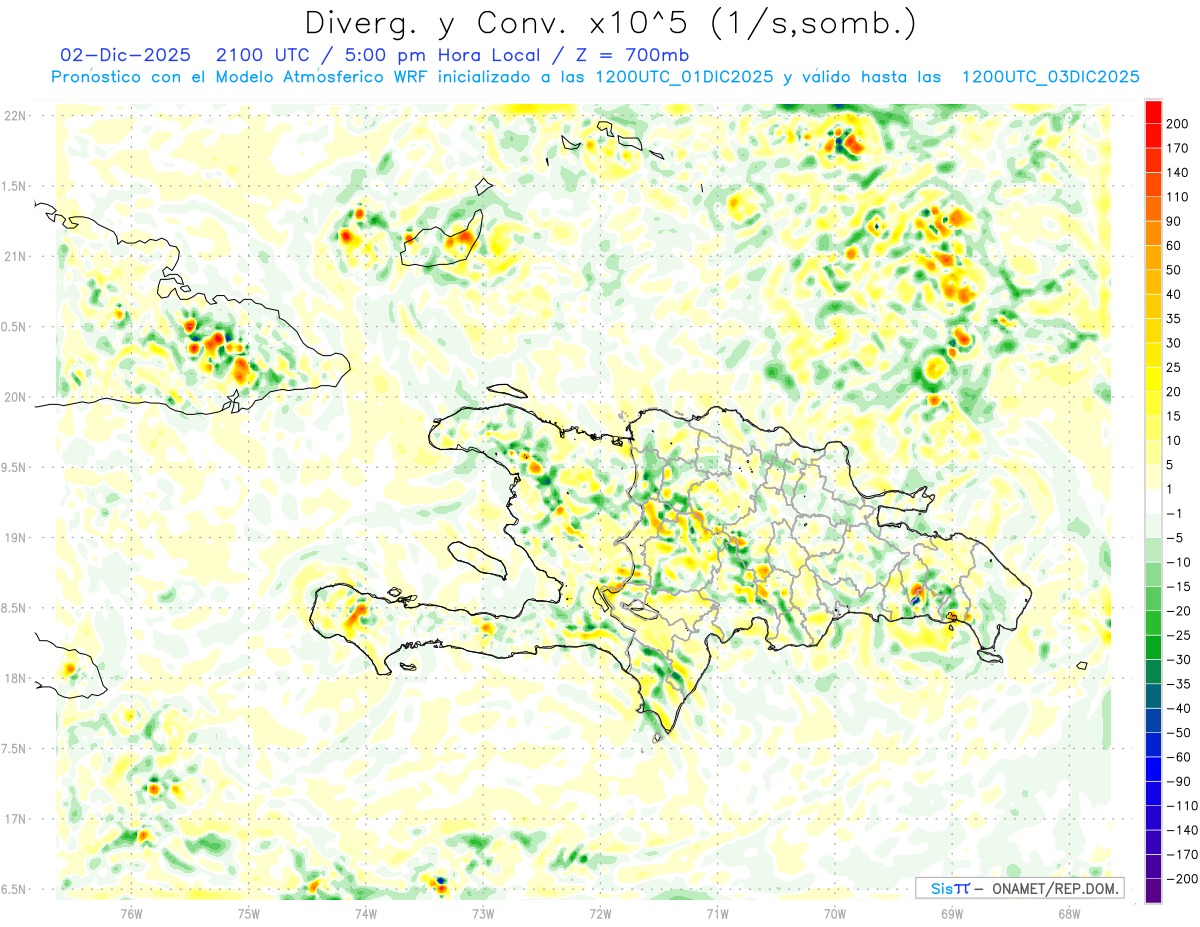Click the "-90" colorbar label
1200x927 pixels.
click(x=1181, y=782)
